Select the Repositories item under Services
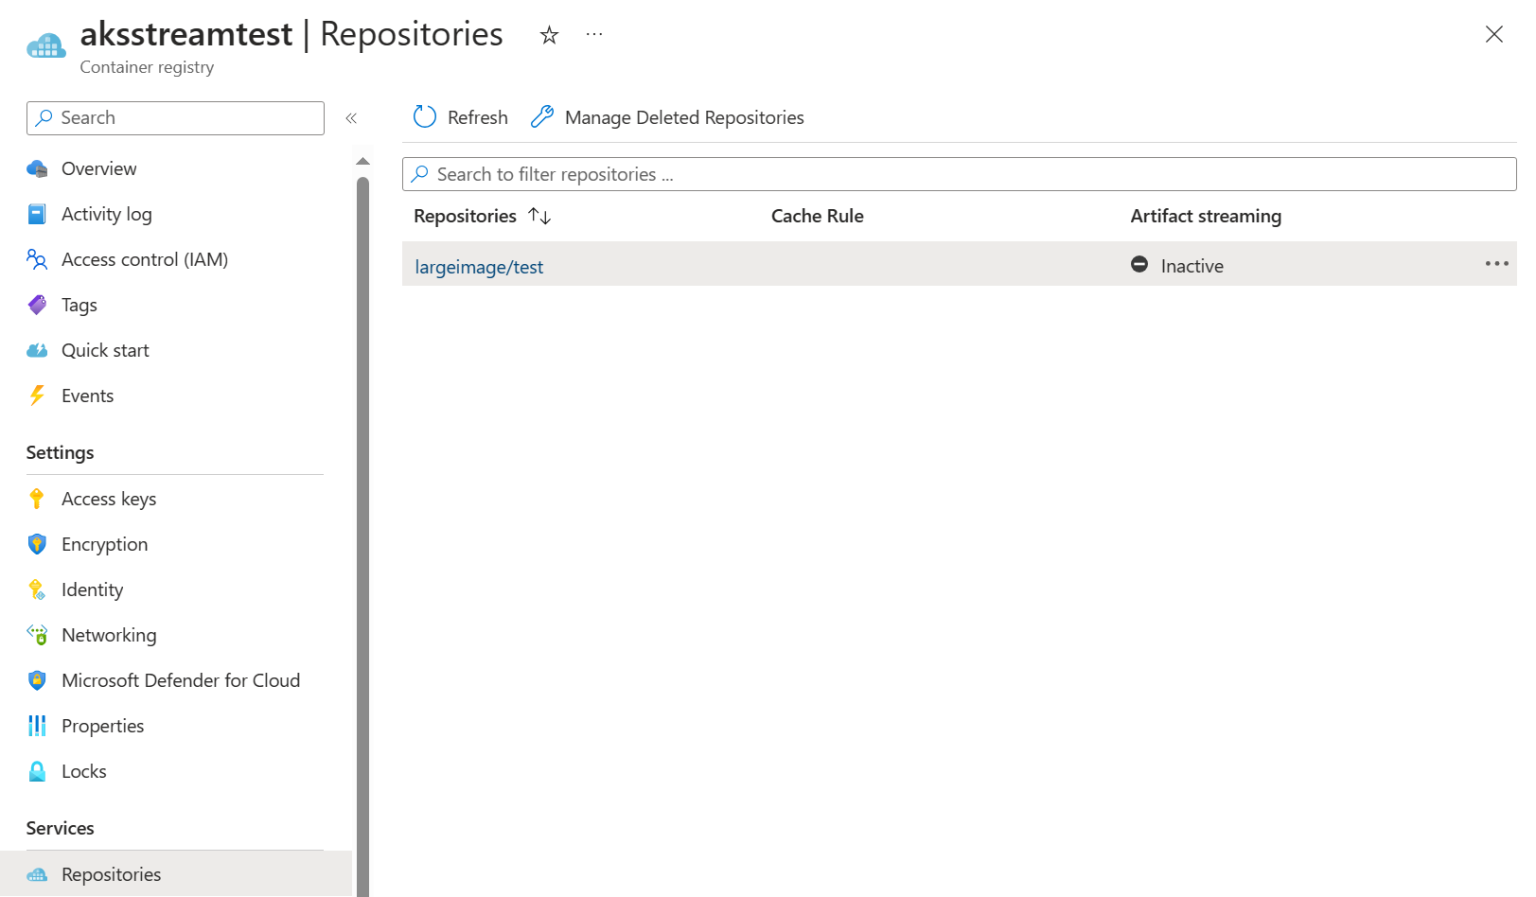Screen dimensions: 1536x897 pyautogui.click(x=111, y=874)
